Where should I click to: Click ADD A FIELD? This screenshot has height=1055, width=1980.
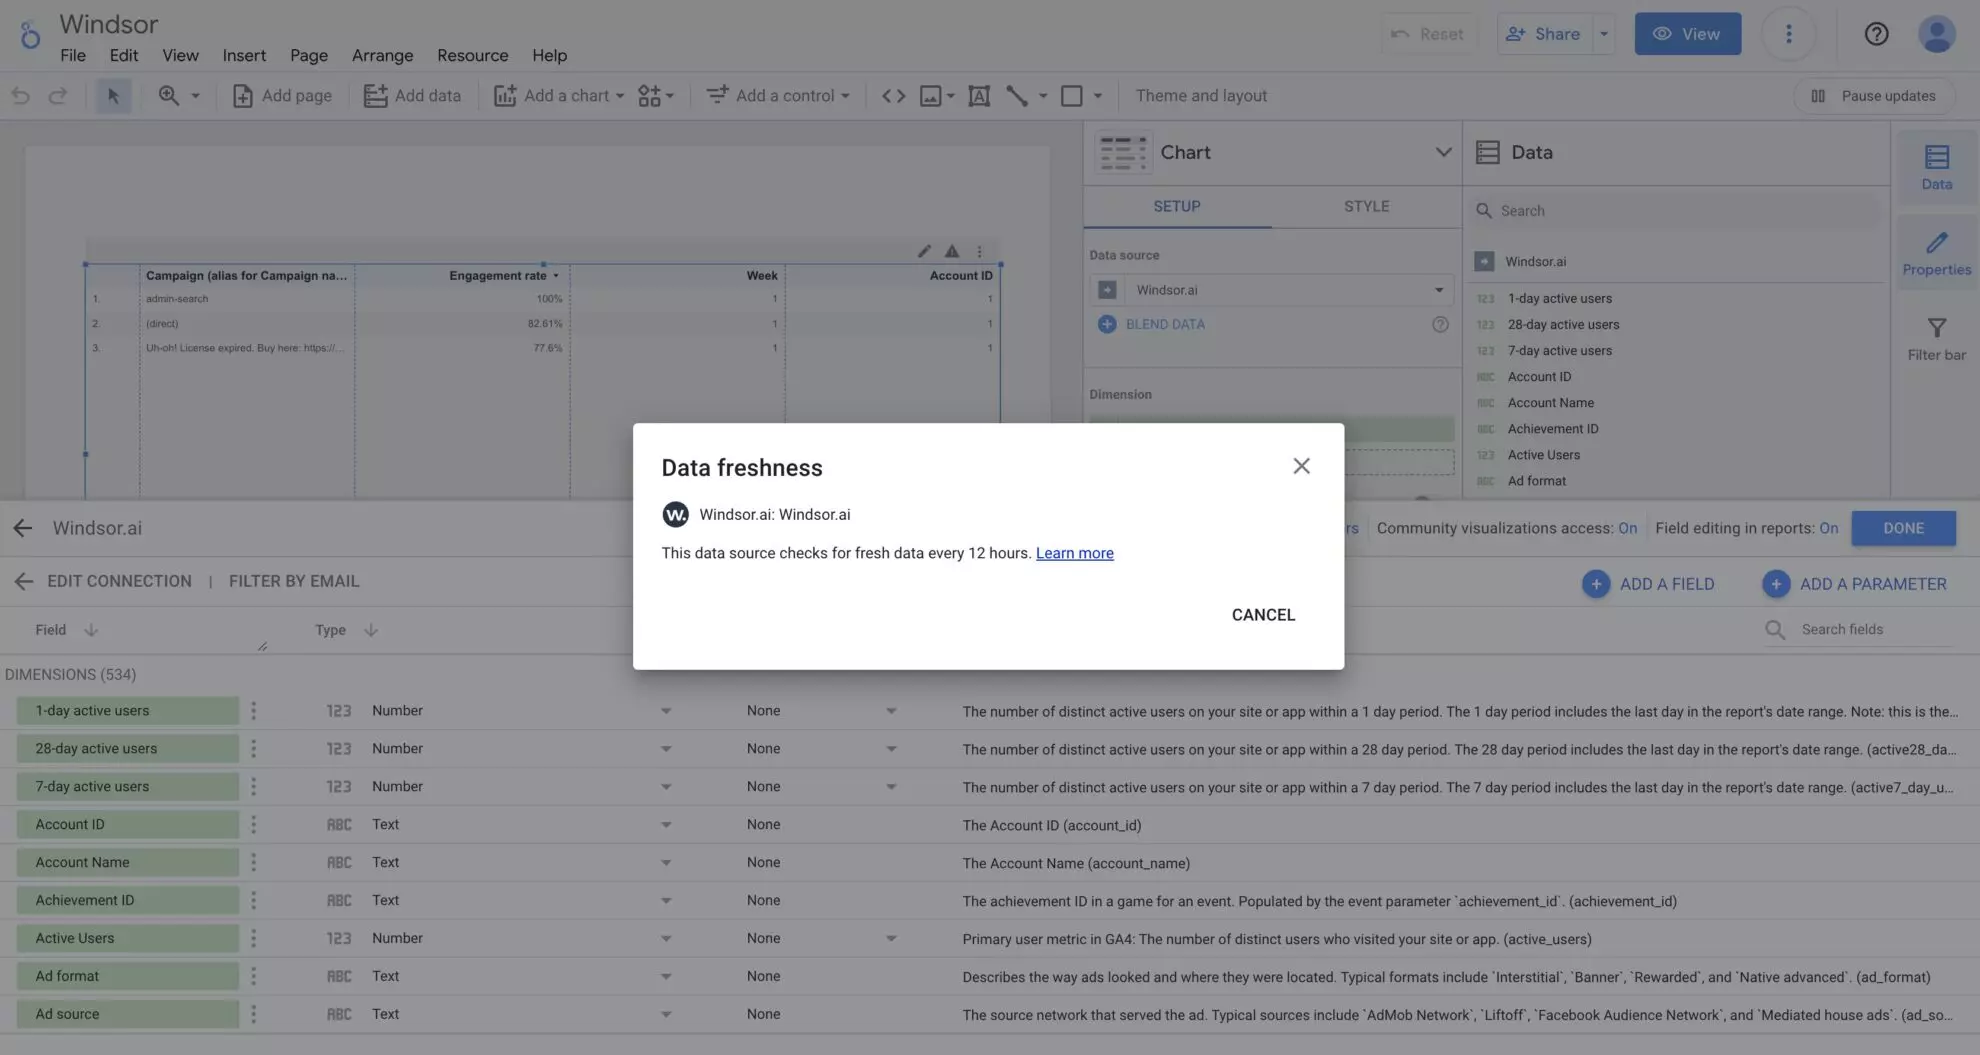(1648, 584)
